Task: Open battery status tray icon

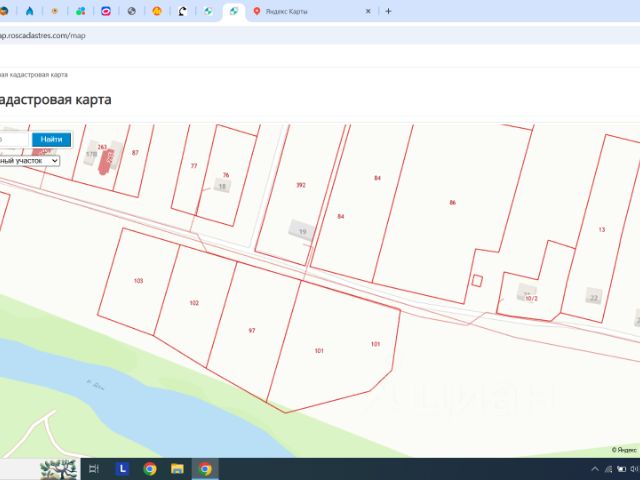Action: pos(621,469)
